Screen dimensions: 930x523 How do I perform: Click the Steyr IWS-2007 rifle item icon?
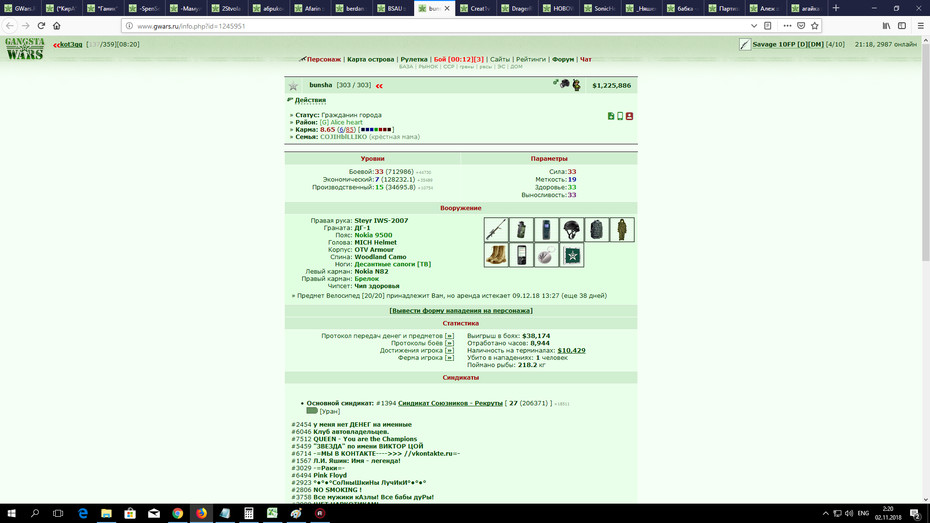coord(496,229)
